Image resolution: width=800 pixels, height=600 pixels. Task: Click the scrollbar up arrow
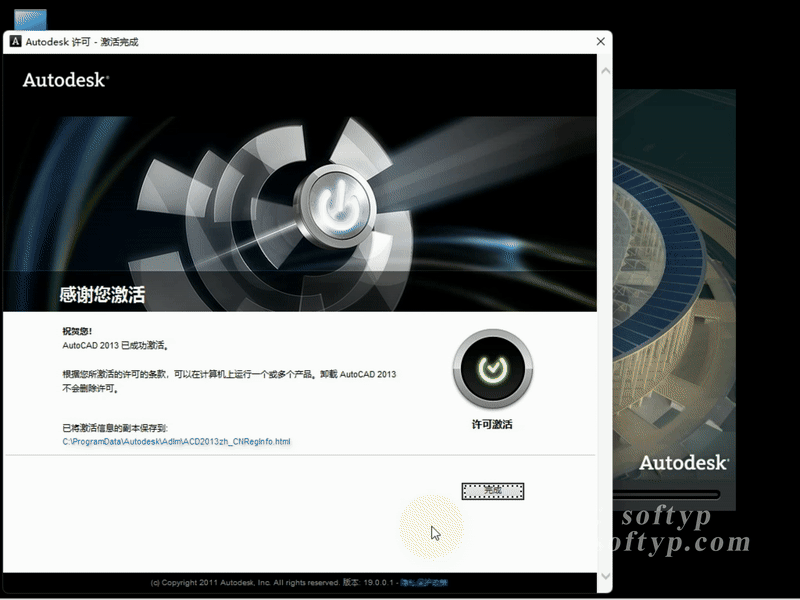[606, 71]
